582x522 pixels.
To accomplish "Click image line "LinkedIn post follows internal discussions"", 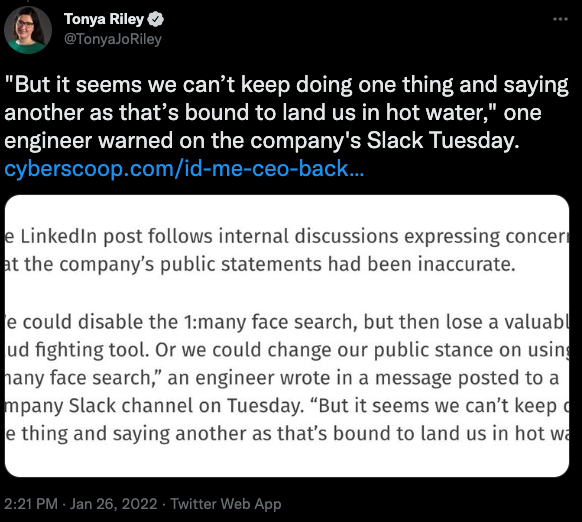I will click(287, 236).
